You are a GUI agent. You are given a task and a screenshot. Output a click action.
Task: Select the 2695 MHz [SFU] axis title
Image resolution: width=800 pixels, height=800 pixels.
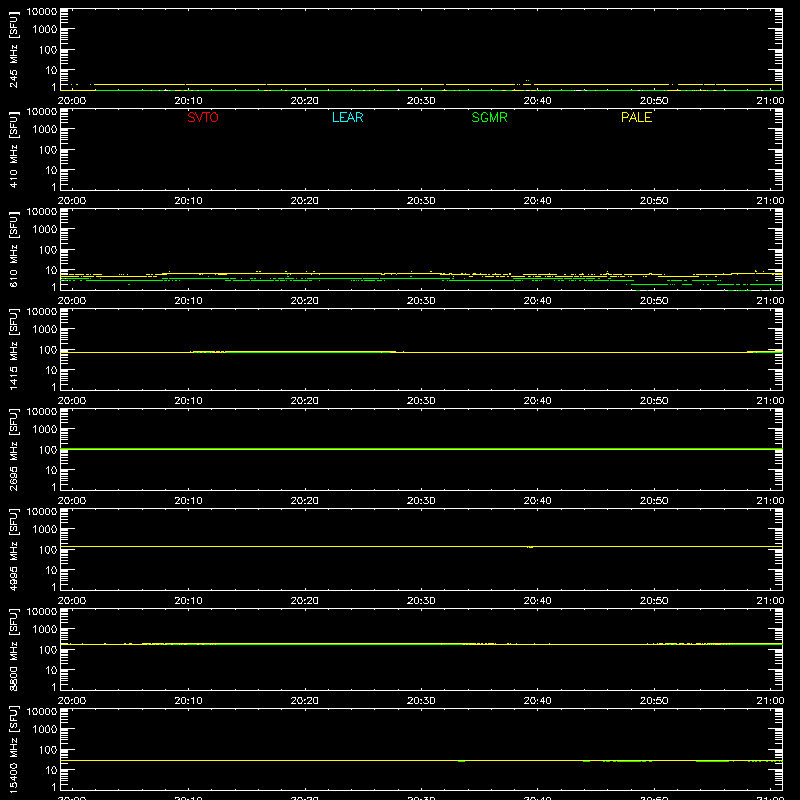[13, 449]
